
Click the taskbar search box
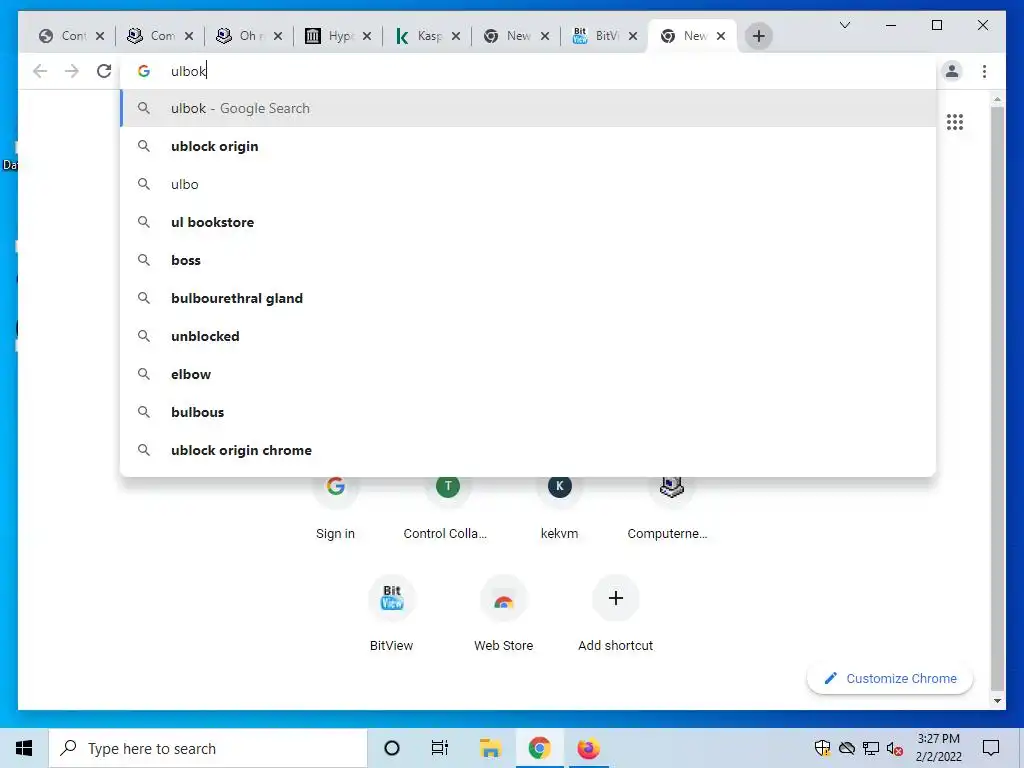click(x=208, y=748)
